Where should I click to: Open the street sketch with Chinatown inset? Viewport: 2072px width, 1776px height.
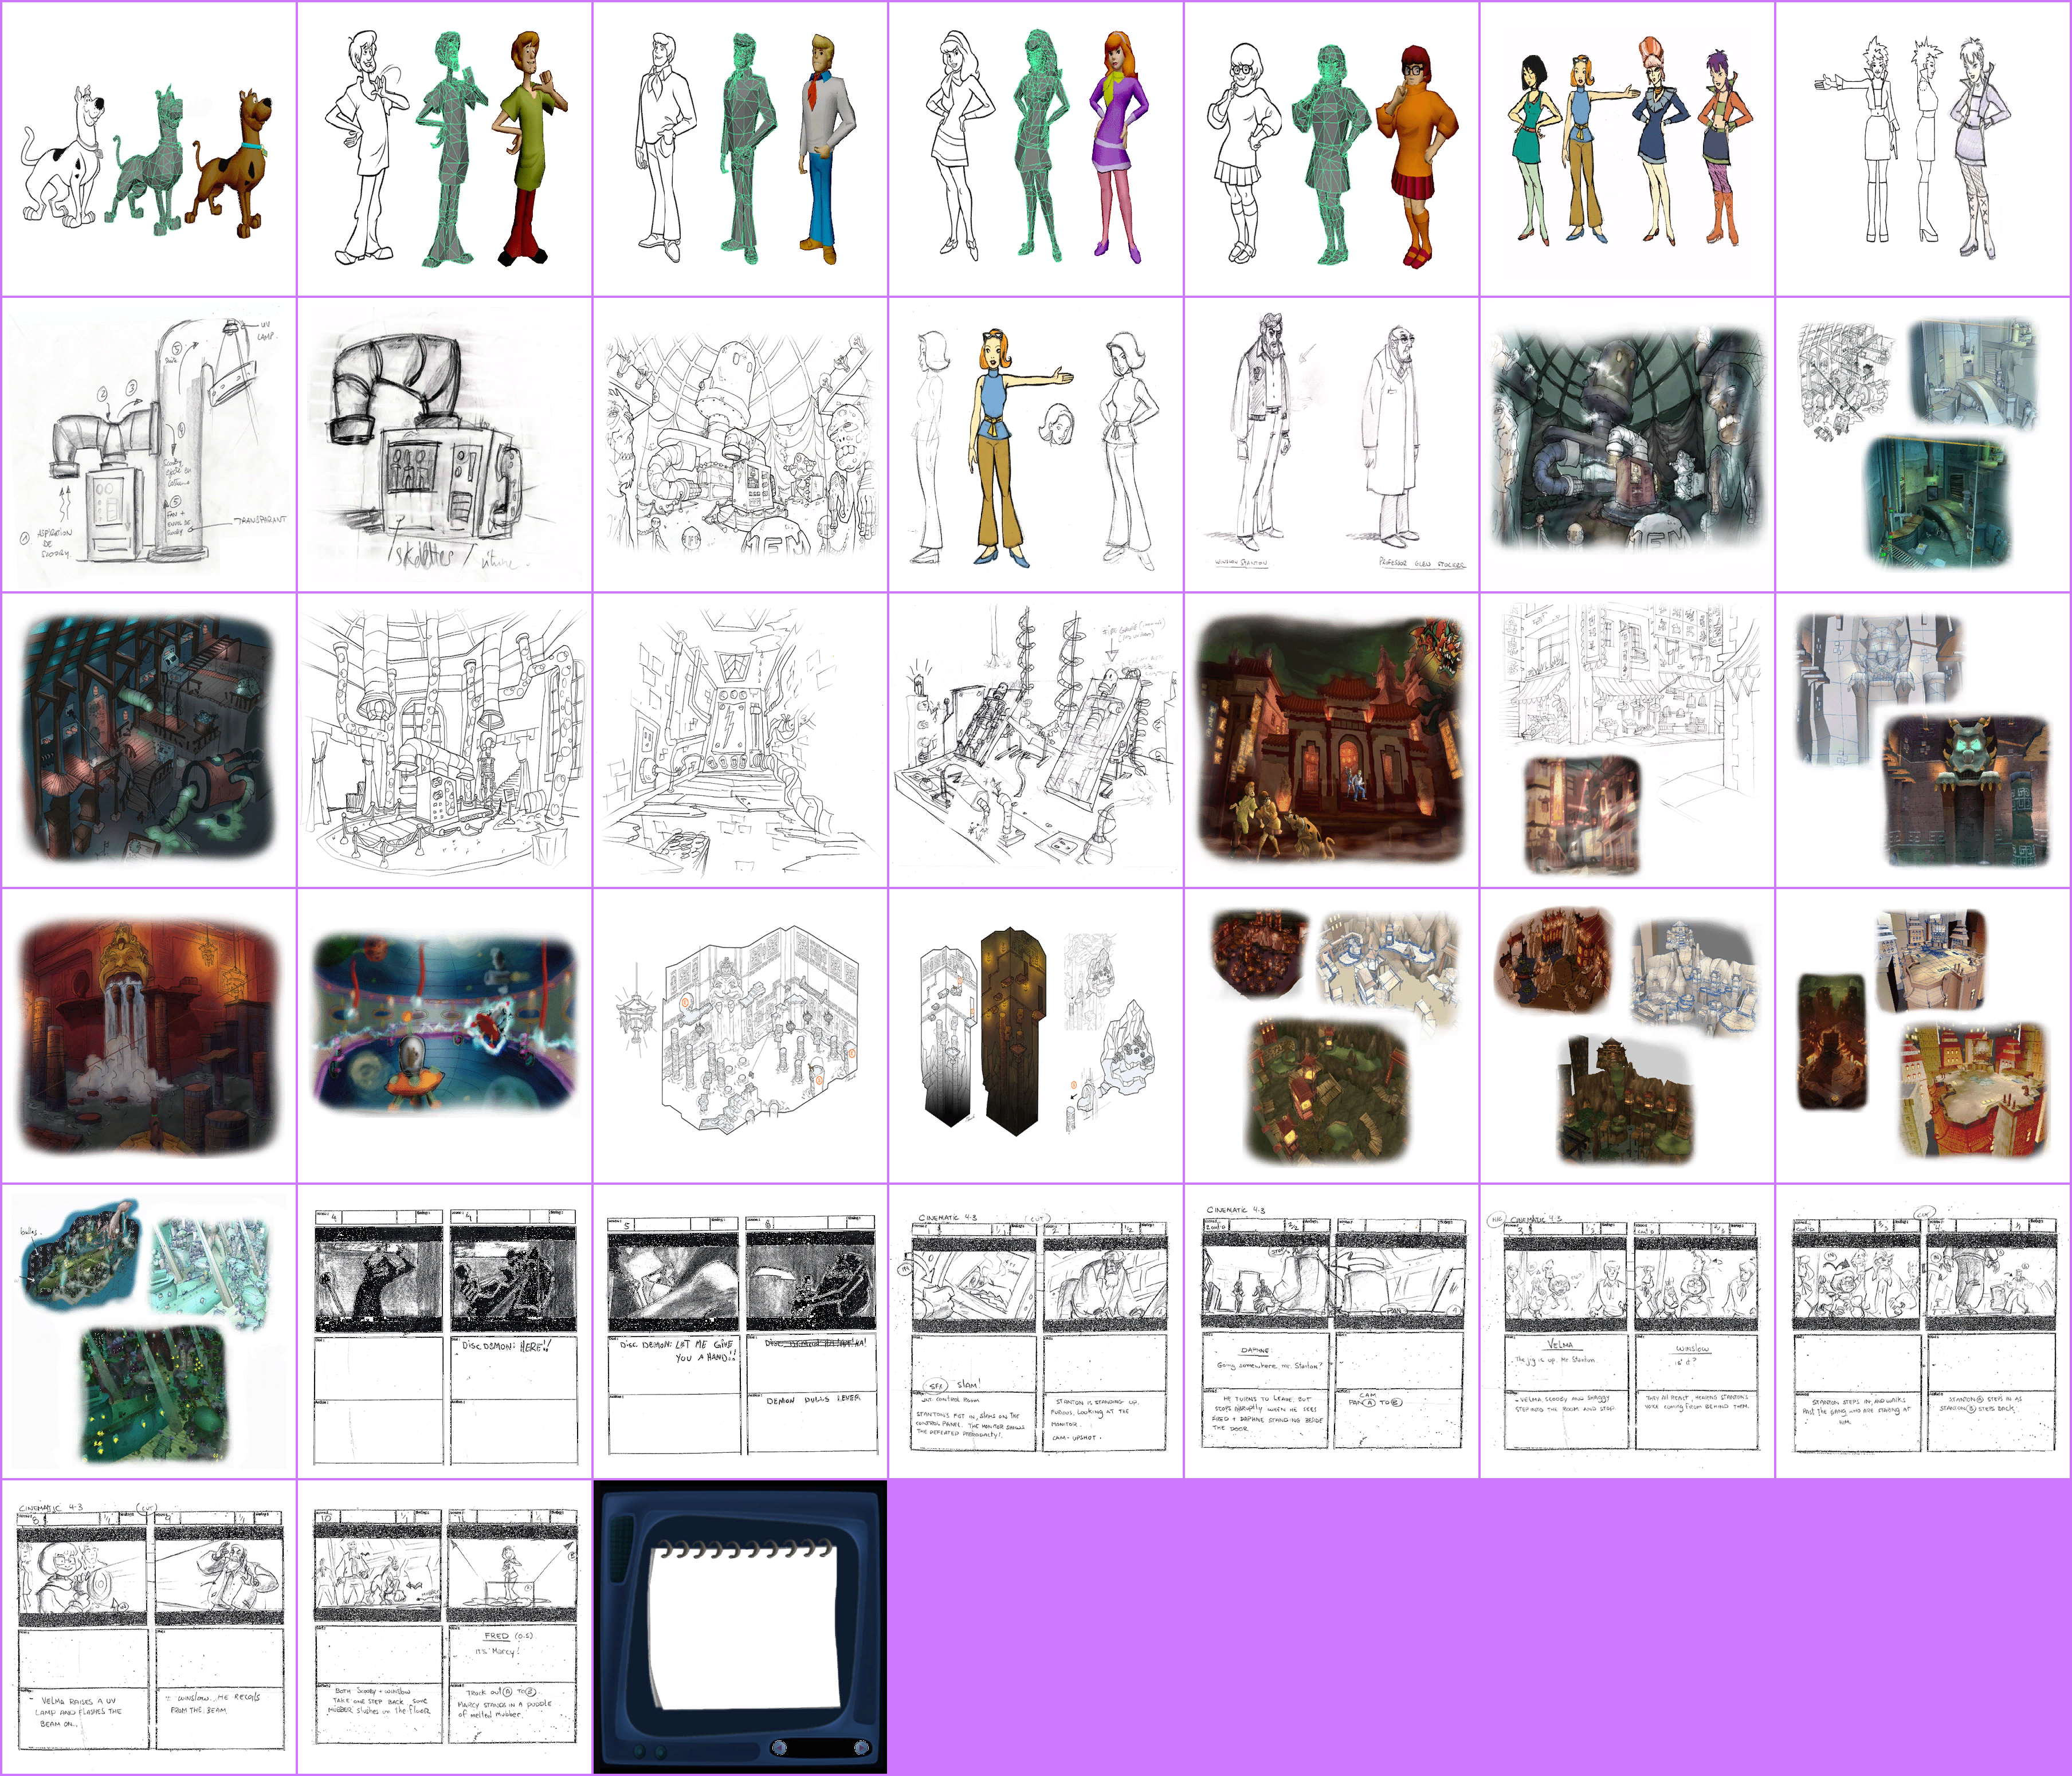(x=1628, y=740)
